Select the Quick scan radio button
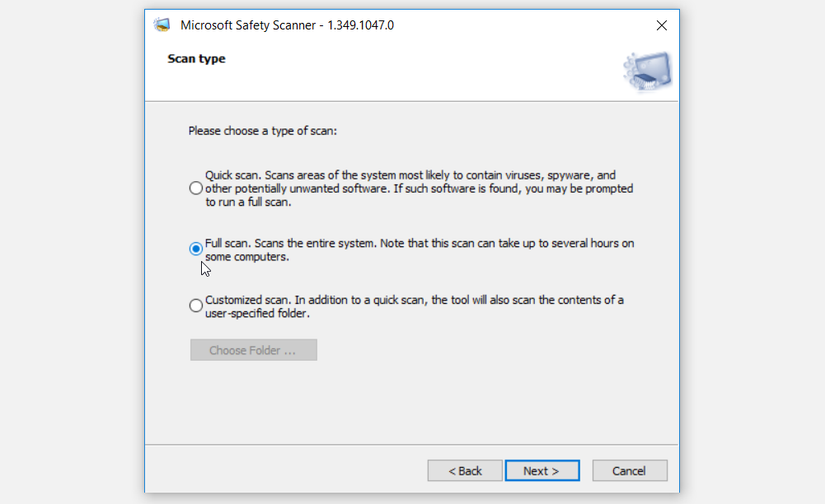The width and height of the screenshot is (825, 504). point(196,188)
